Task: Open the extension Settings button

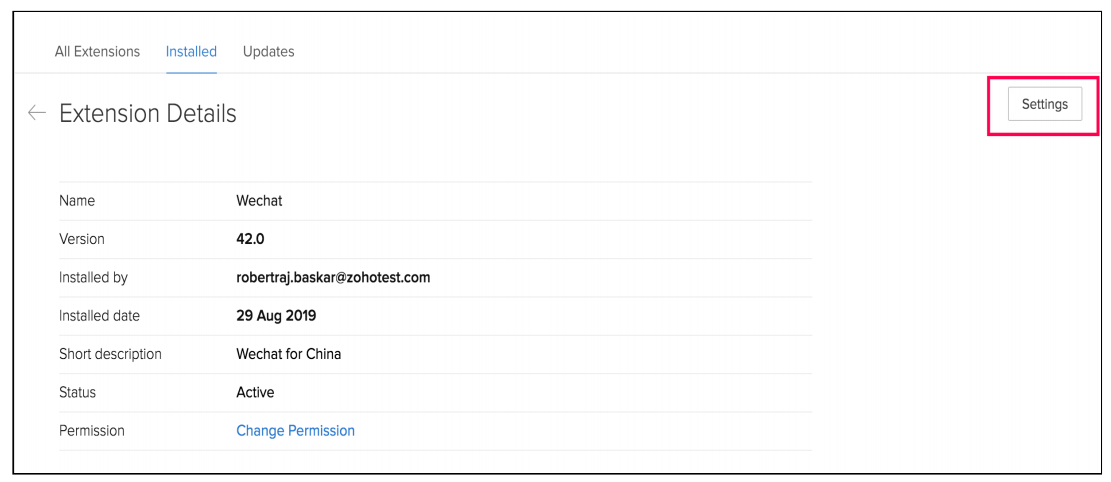Action: tap(1044, 104)
